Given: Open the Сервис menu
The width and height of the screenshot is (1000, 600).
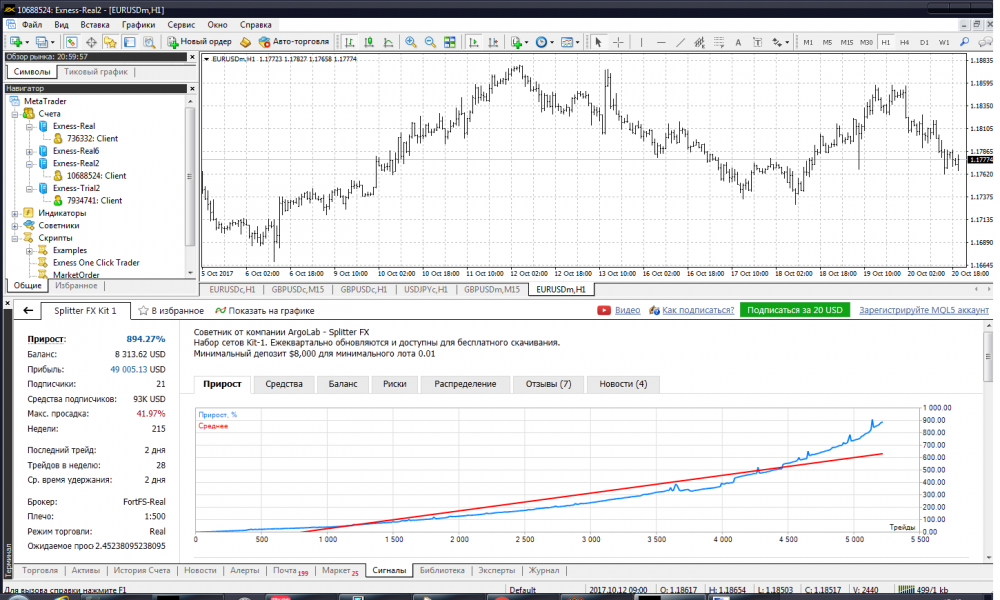Looking at the screenshot, I should click(181, 25).
